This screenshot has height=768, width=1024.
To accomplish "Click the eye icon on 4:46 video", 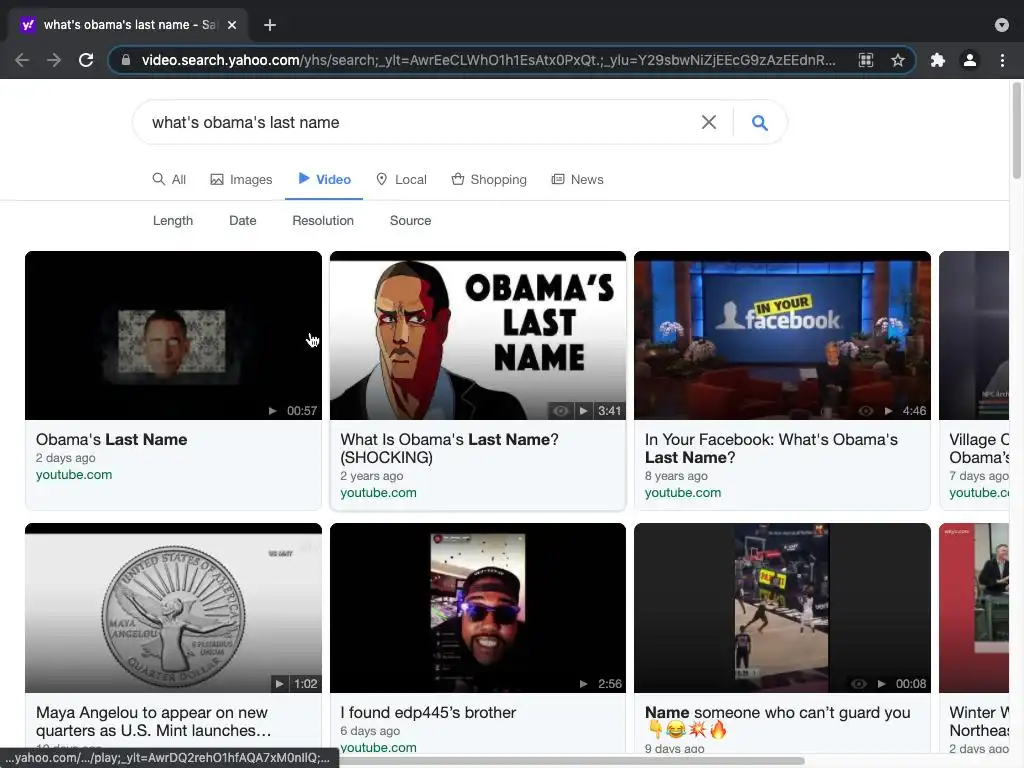I will [865, 411].
